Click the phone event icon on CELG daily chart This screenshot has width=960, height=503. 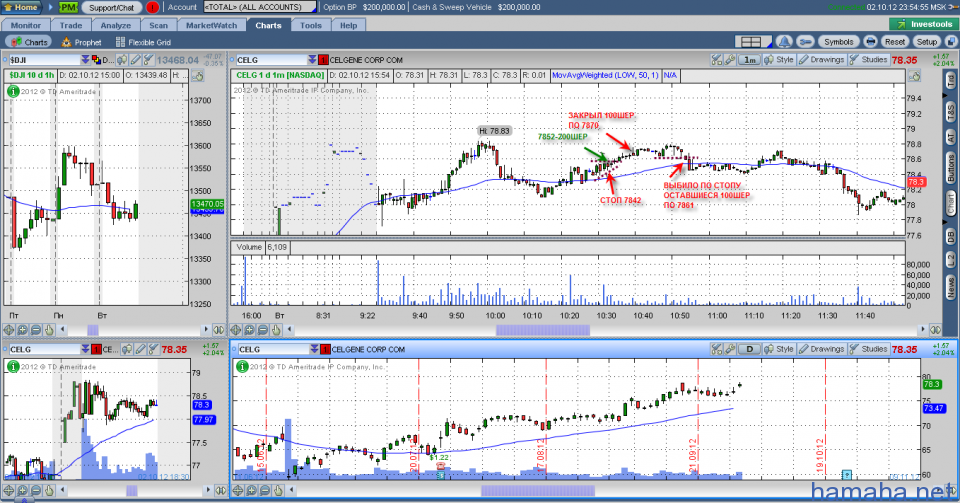point(440,466)
